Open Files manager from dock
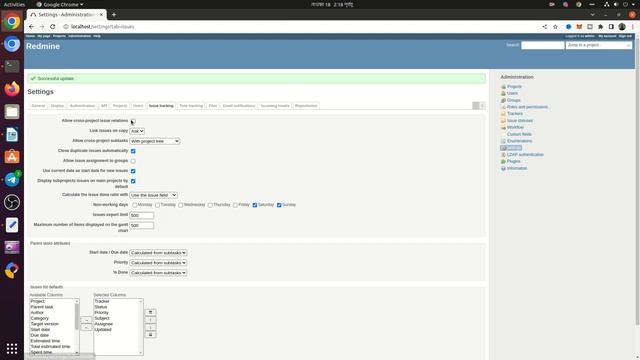 point(12,111)
